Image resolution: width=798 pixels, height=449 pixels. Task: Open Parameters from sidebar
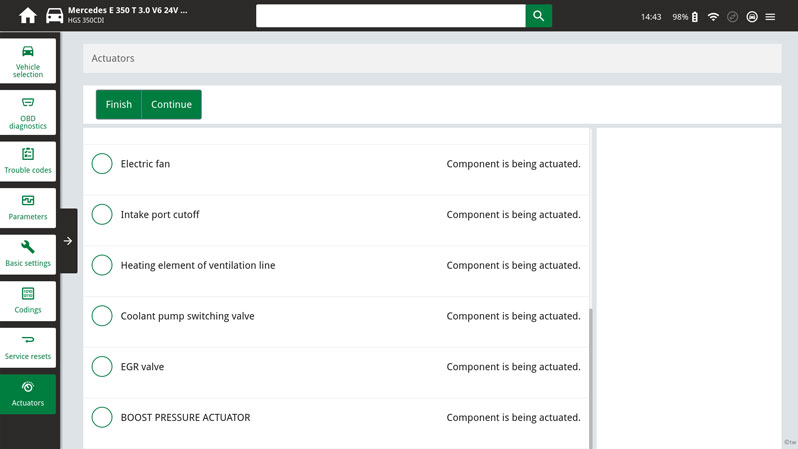(28, 208)
